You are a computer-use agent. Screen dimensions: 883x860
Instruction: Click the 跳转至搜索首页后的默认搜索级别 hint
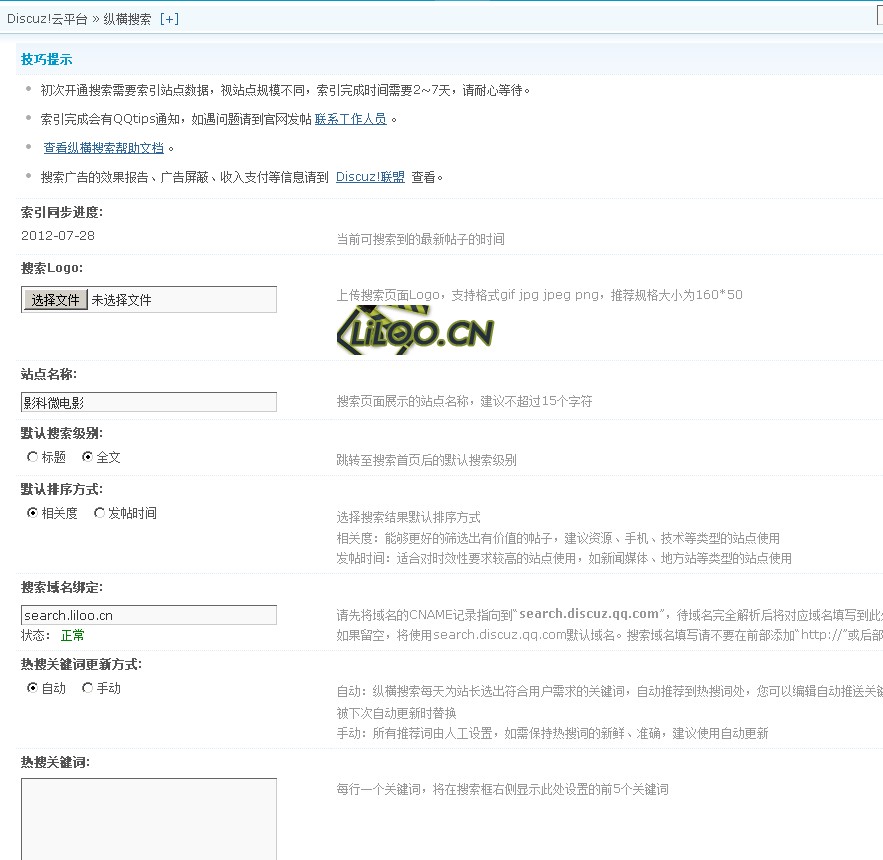[426, 460]
